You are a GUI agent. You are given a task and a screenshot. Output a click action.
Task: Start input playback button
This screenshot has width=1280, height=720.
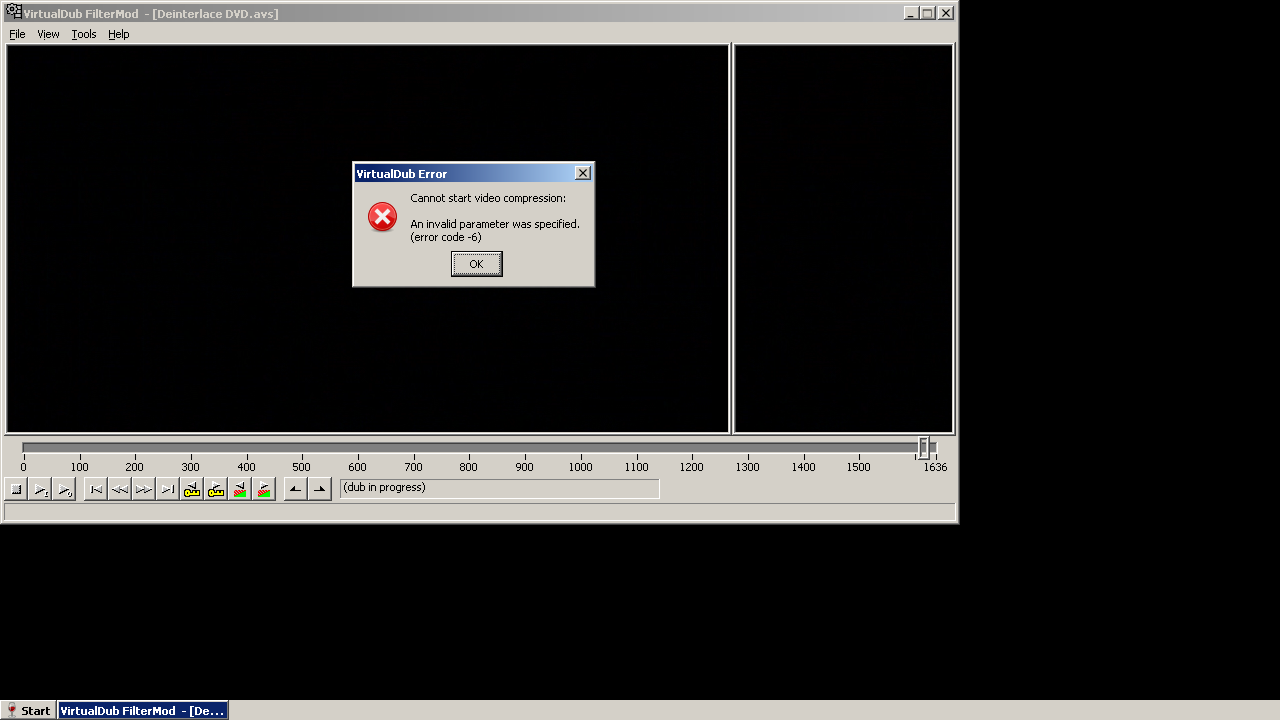tap(40, 489)
